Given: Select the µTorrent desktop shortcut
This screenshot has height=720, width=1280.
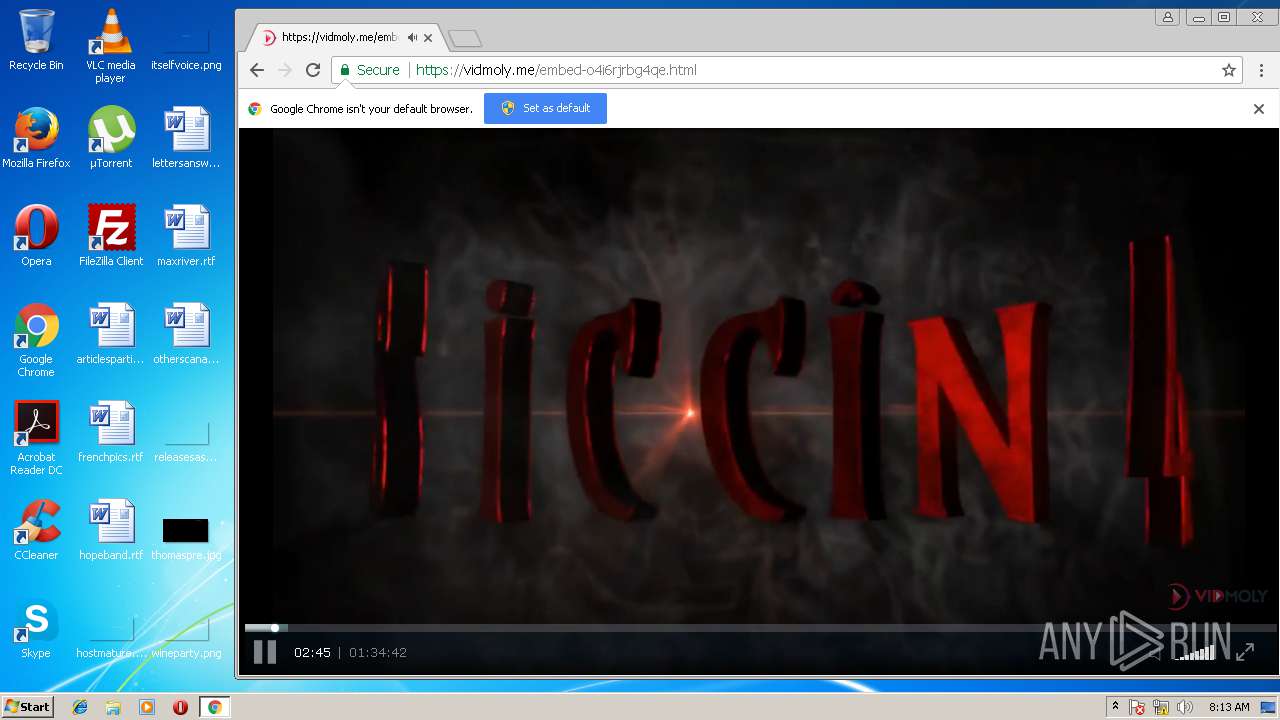Looking at the screenshot, I should (110, 138).
